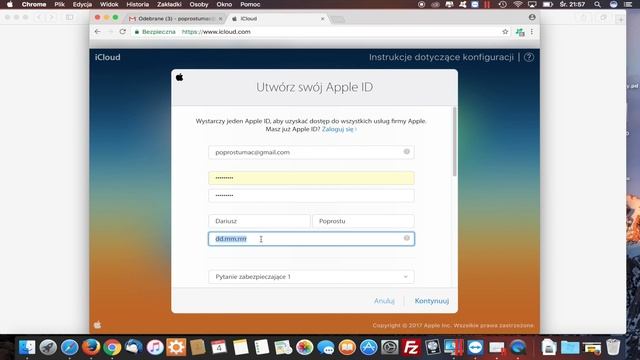Open Thunderbird from the dock
The width and height of the screenshot is (640, 360).
pos(133,347)
